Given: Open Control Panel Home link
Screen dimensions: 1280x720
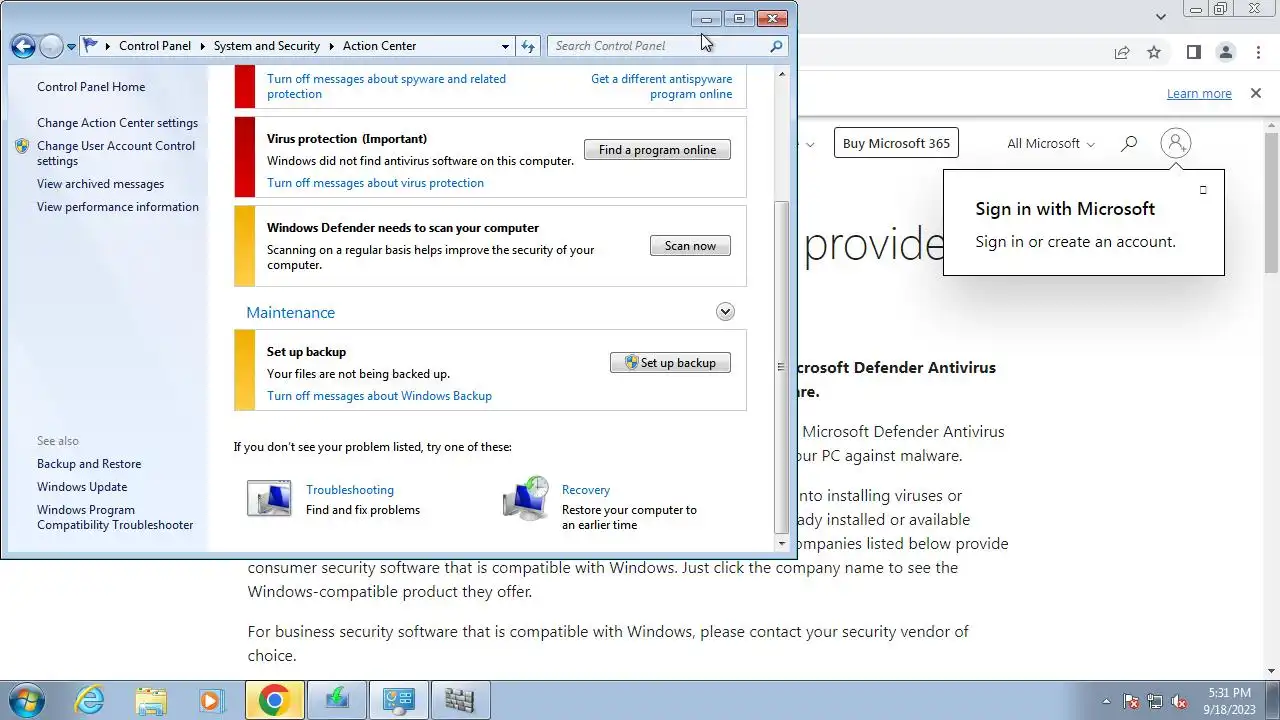Looking at the screenshot, I should (91, 87).
